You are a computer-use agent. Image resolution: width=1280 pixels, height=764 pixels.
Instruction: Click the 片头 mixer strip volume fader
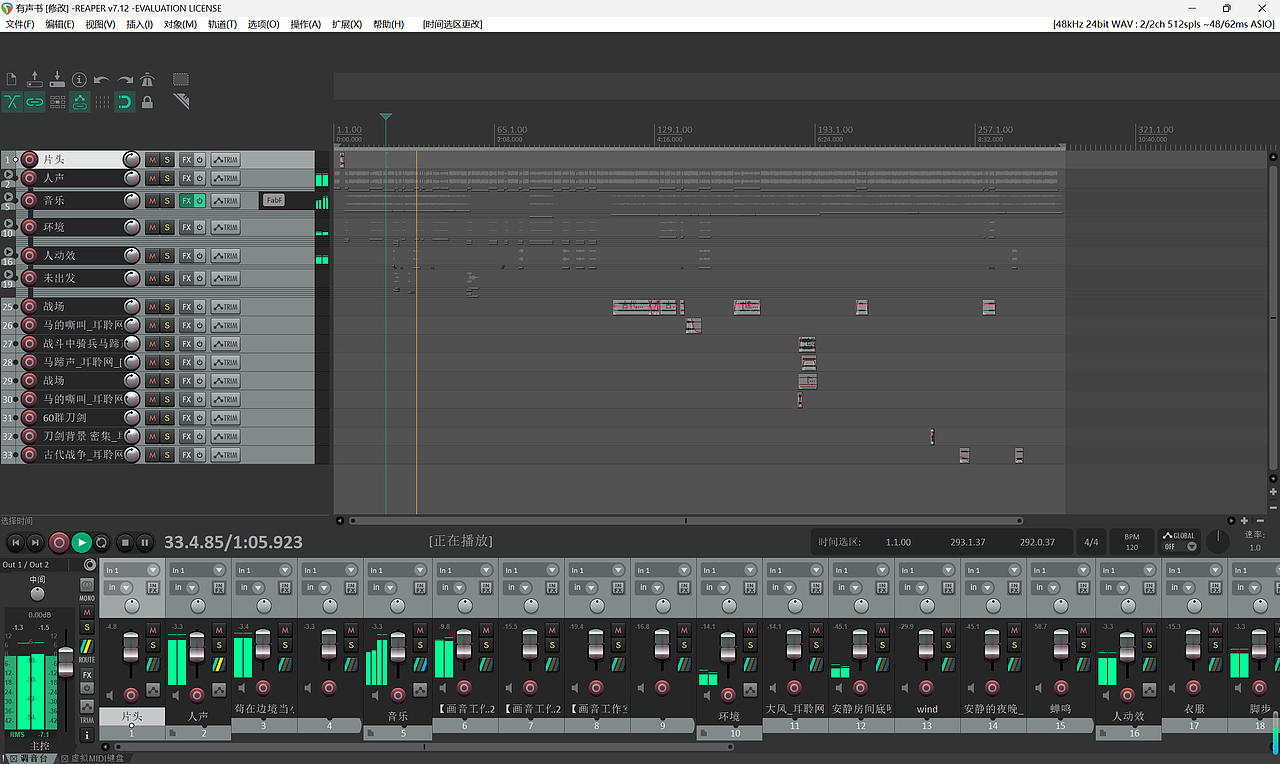coord(130,646)
